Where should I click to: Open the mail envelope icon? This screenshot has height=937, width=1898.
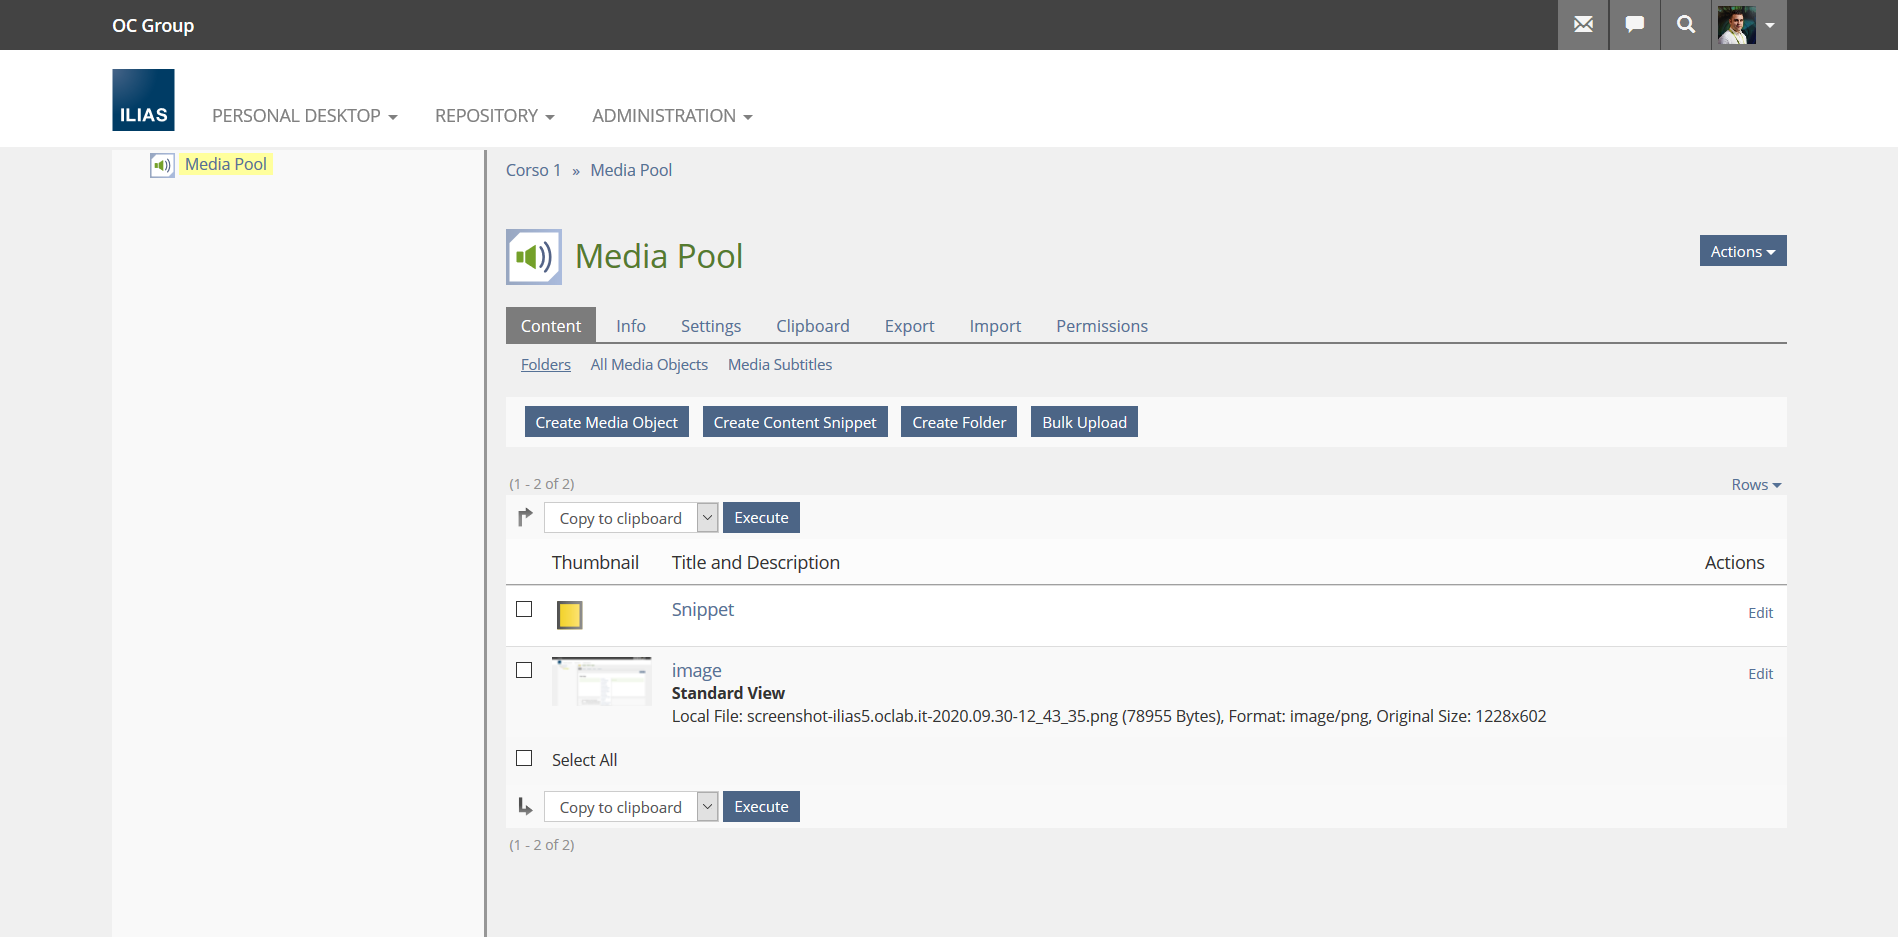[x=1583, y=25]
